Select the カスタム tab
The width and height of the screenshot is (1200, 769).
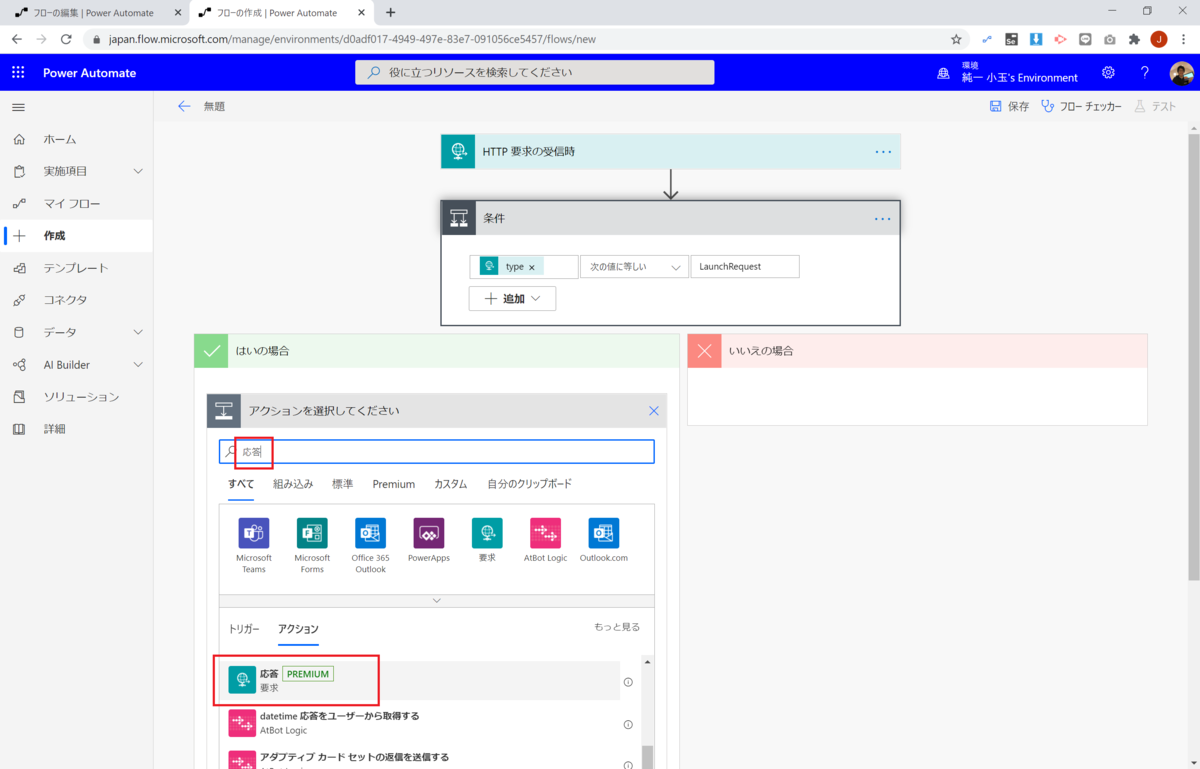coord(451,484)
